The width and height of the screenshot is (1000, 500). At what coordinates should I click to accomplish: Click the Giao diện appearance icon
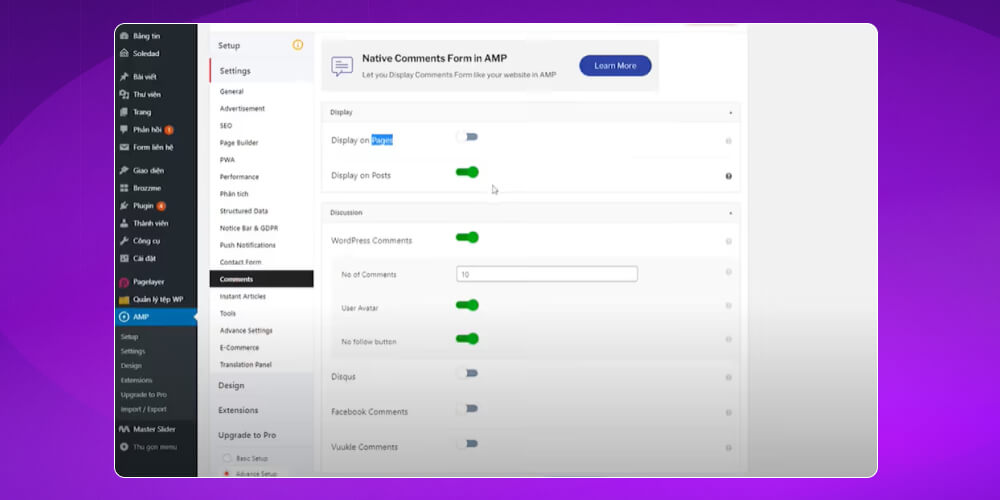click(x=124, y=171)
